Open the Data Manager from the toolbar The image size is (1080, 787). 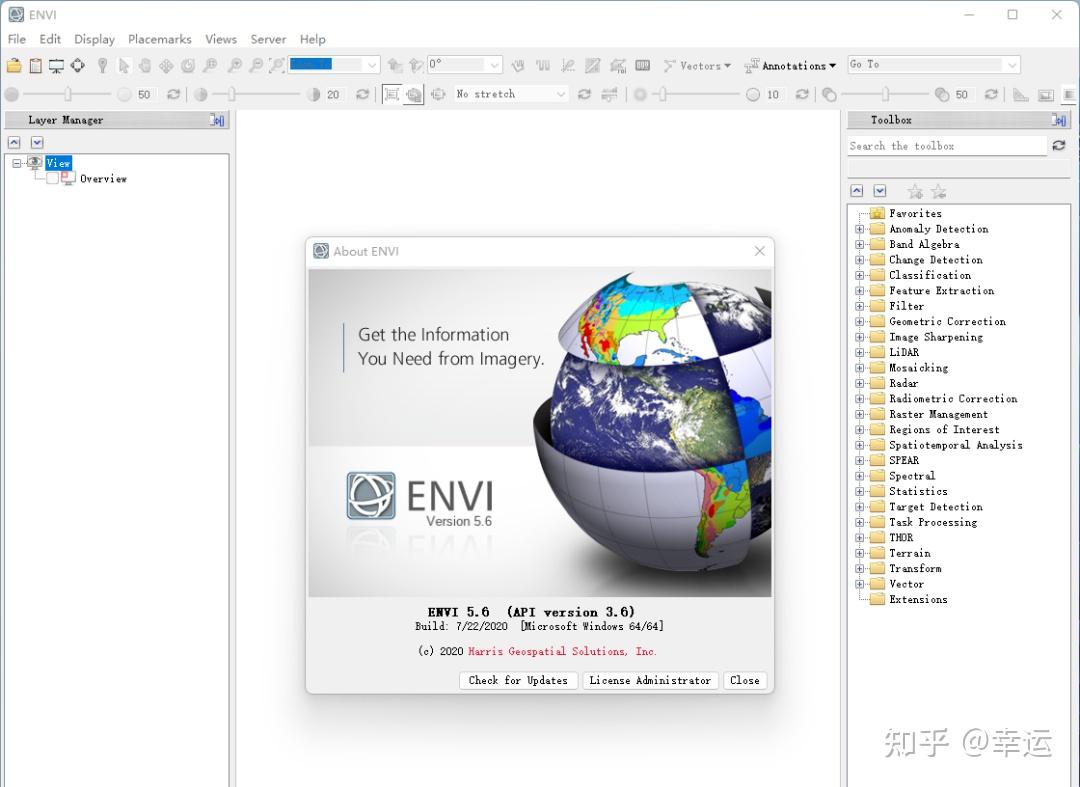point(36,67)
